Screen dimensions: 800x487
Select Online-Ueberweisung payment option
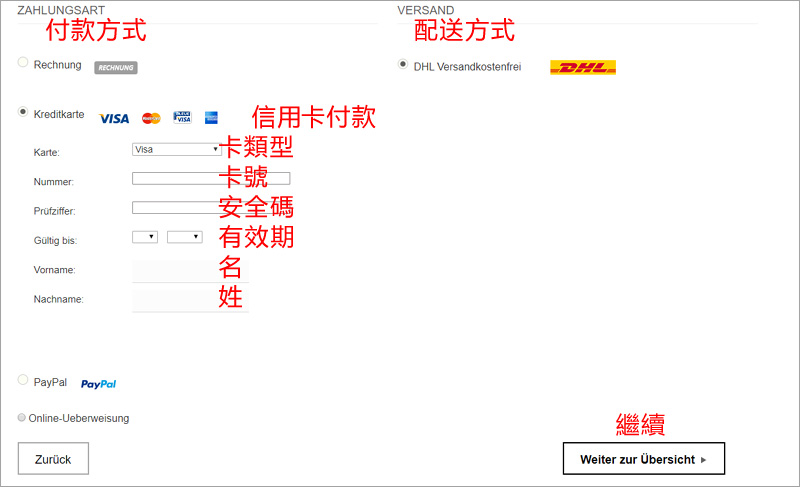pos(23,418)
